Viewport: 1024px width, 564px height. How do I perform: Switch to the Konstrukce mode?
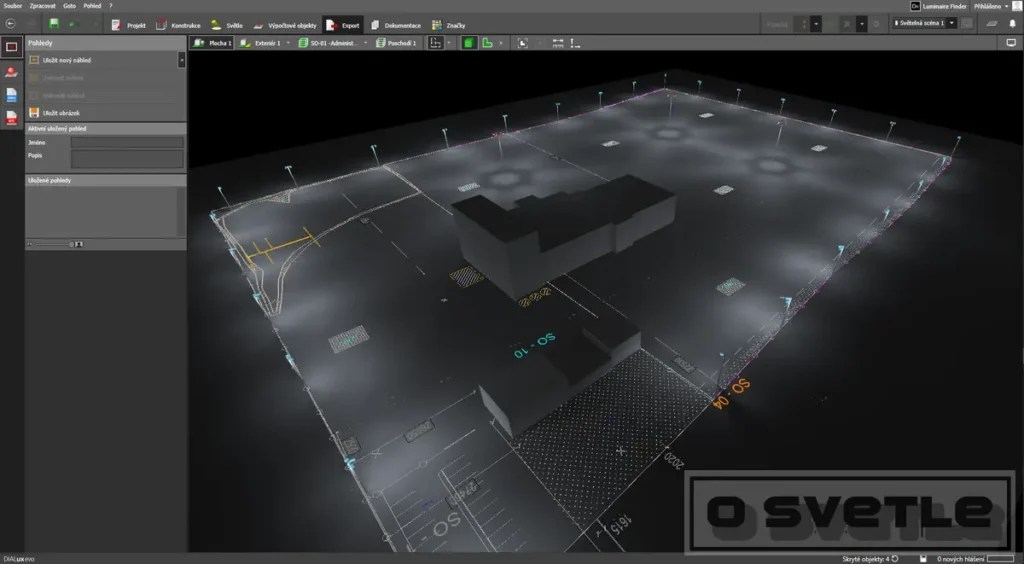point(178,25)
